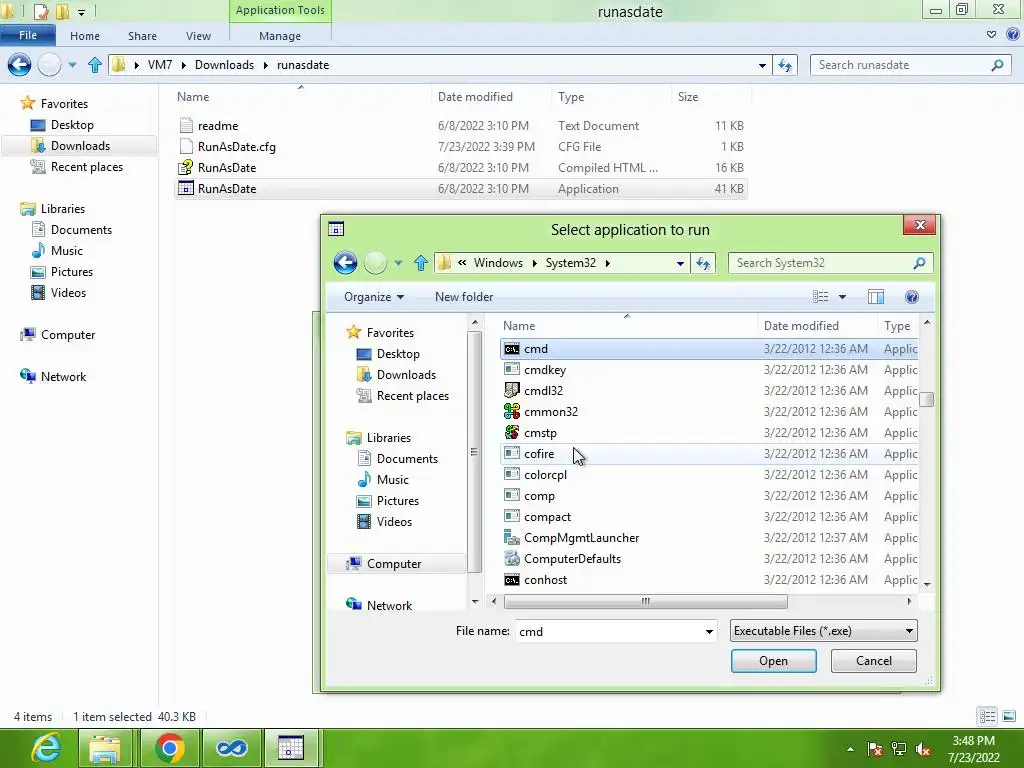Switch Explorer to details view in status bar

987,716
